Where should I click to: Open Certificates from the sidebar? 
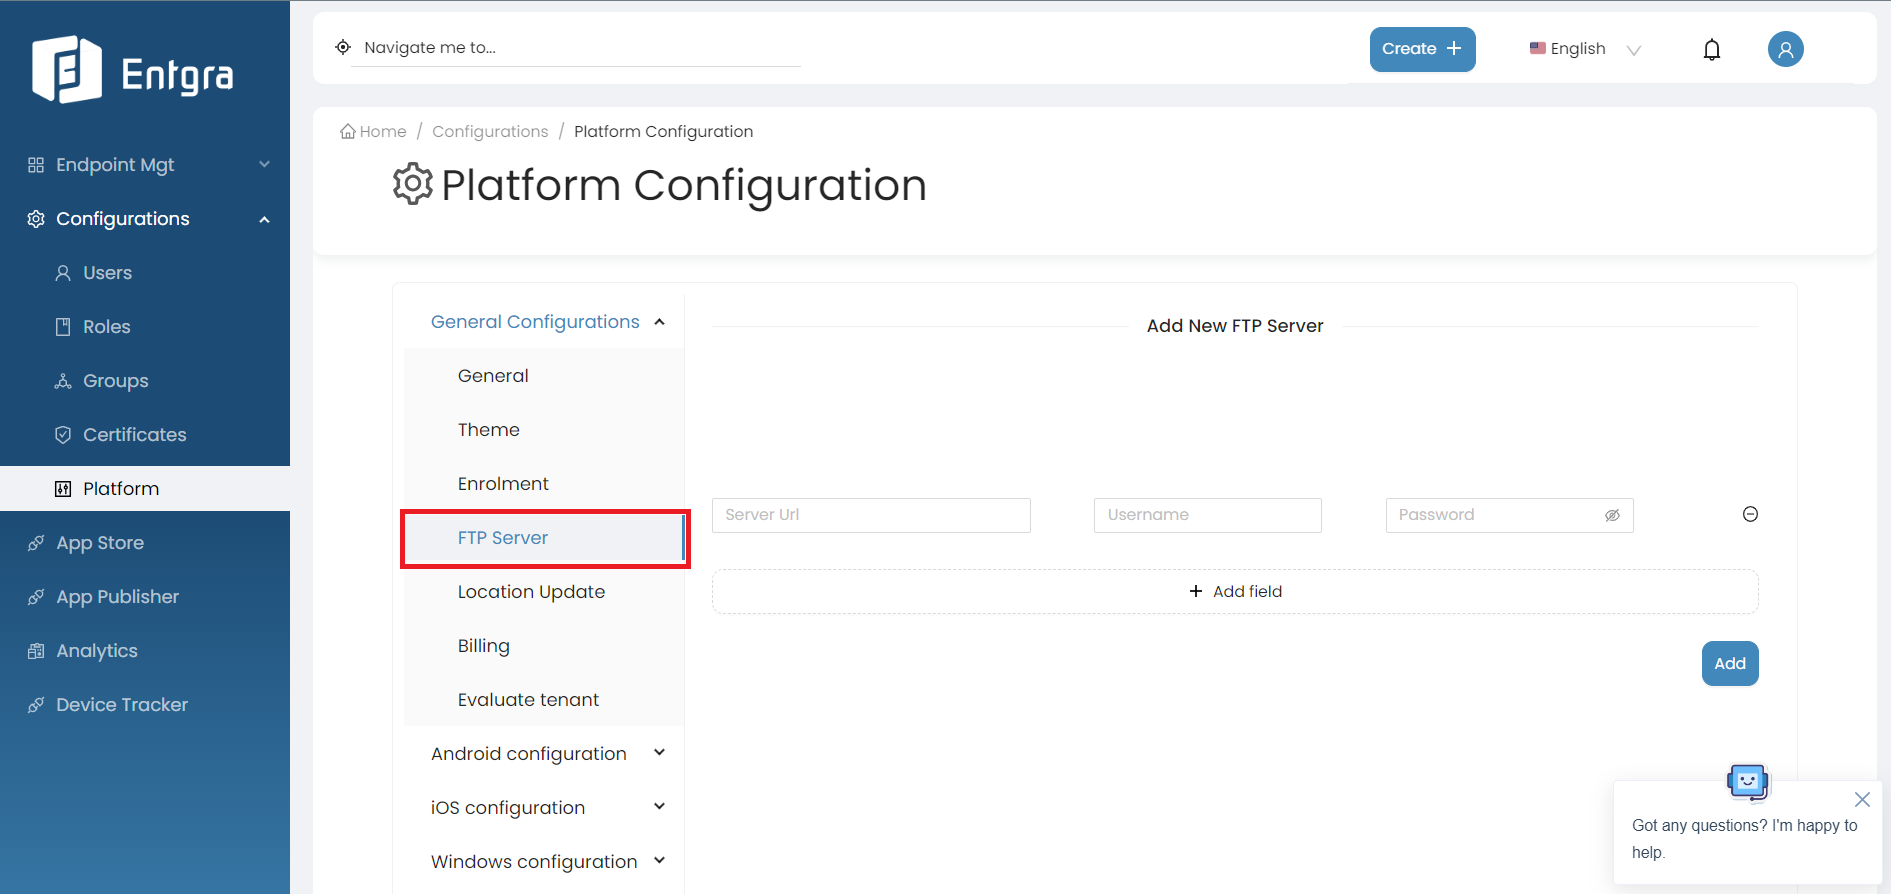pyautogui.click(x=134, y=435)
